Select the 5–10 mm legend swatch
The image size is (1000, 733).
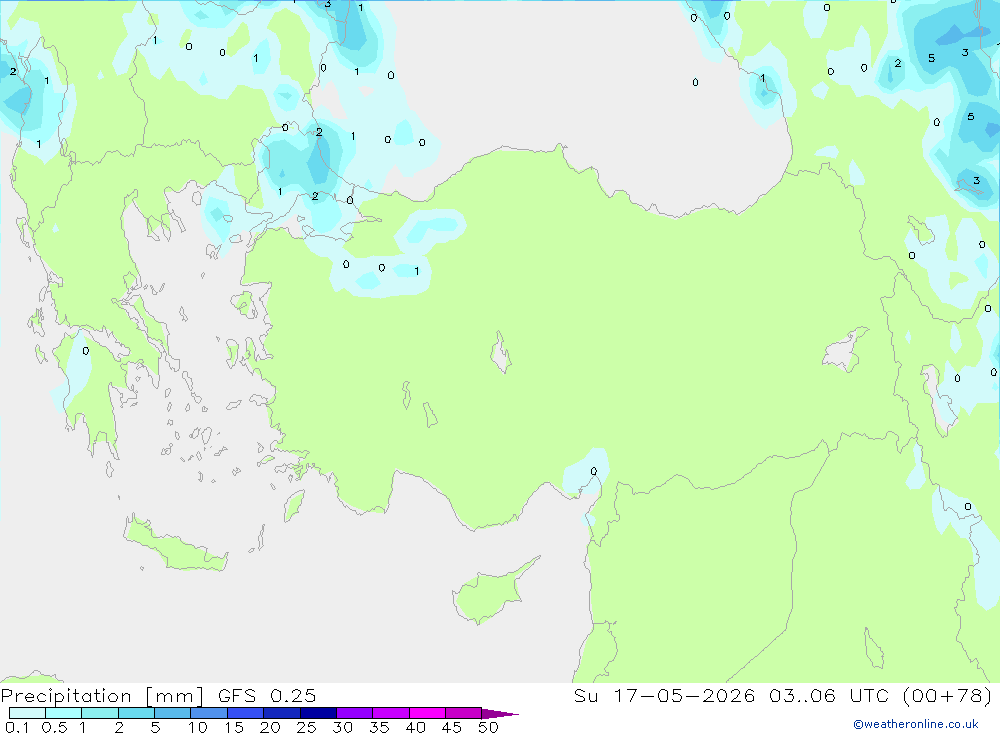172,713
